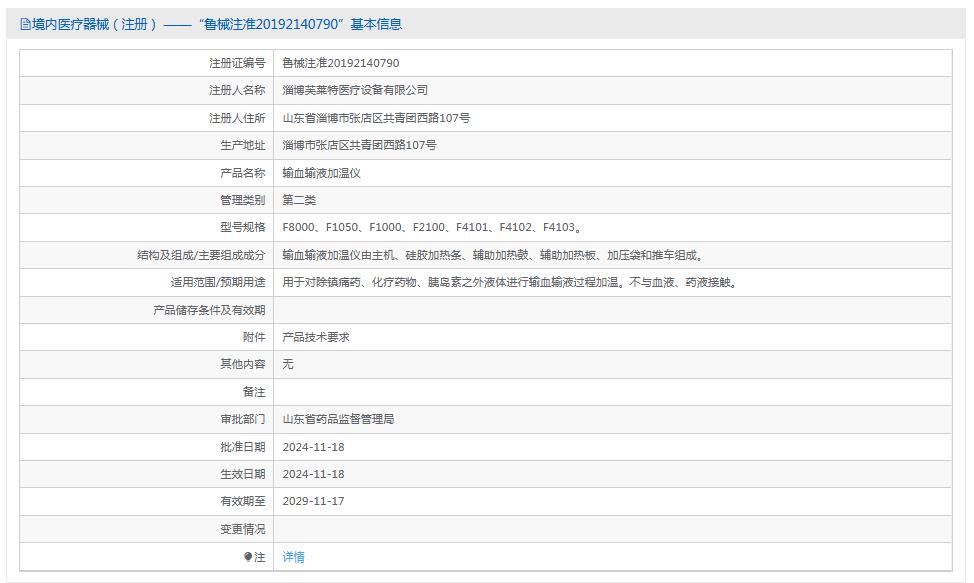Select product name 输血输液加温仪
The height and width of the screenshot is (583, 974).
pos(321,173)
